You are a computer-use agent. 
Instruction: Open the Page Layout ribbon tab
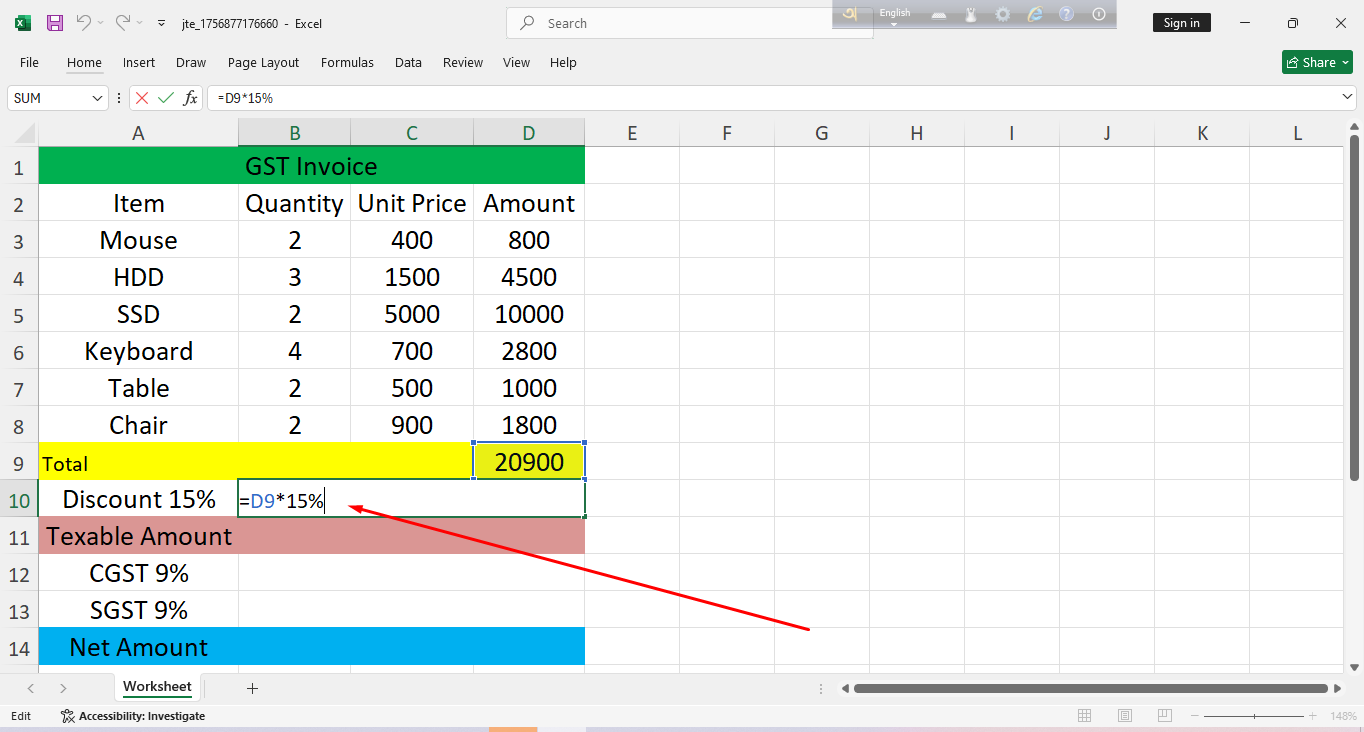click(x=263, y=62)
